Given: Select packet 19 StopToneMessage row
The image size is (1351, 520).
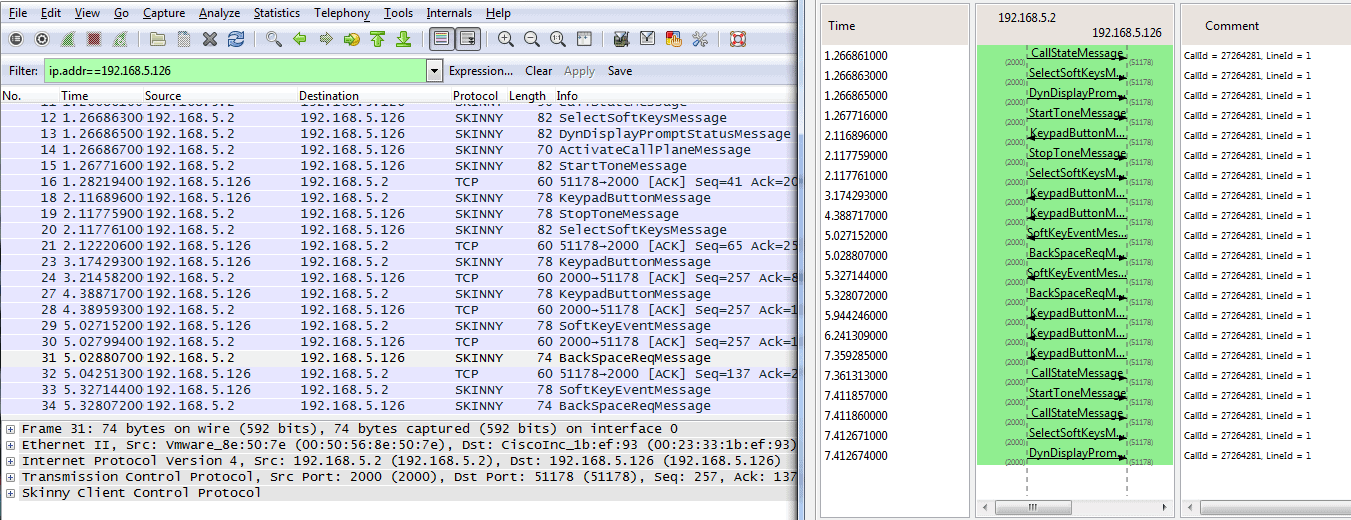Looking at the screenshot, I should [x=400, y=214].
